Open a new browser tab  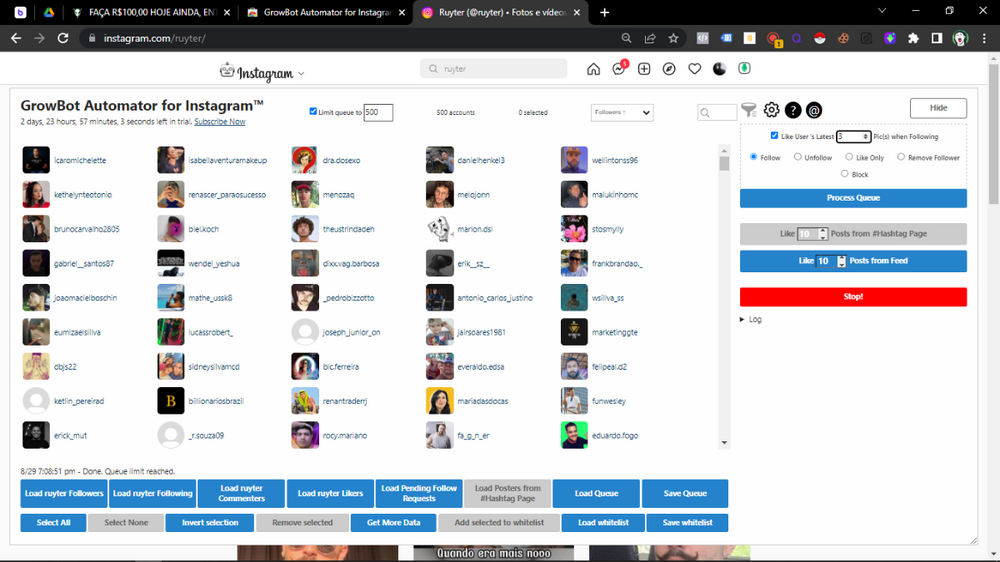[605, 12]
